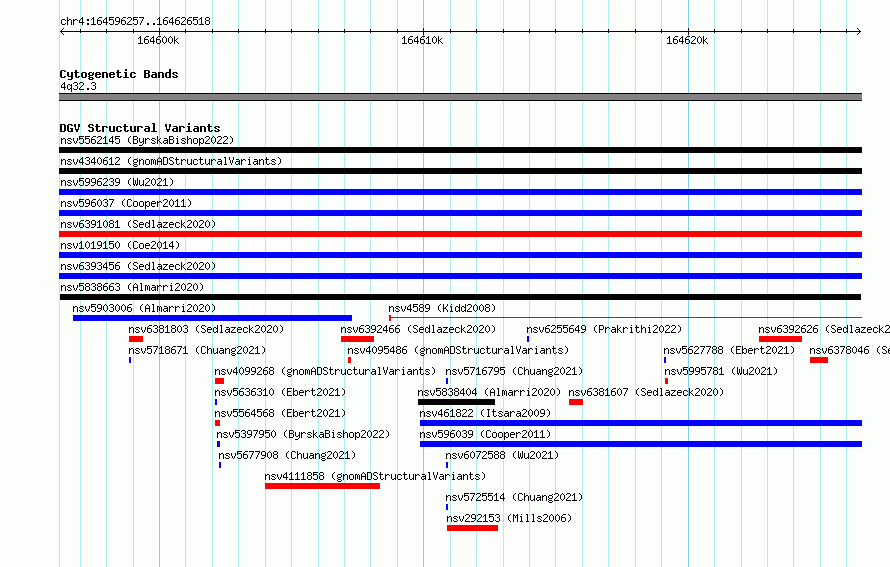Click red bar under nsv292153 (Mills2006)
Screen dimensions: 890x567
click(472, 528)
